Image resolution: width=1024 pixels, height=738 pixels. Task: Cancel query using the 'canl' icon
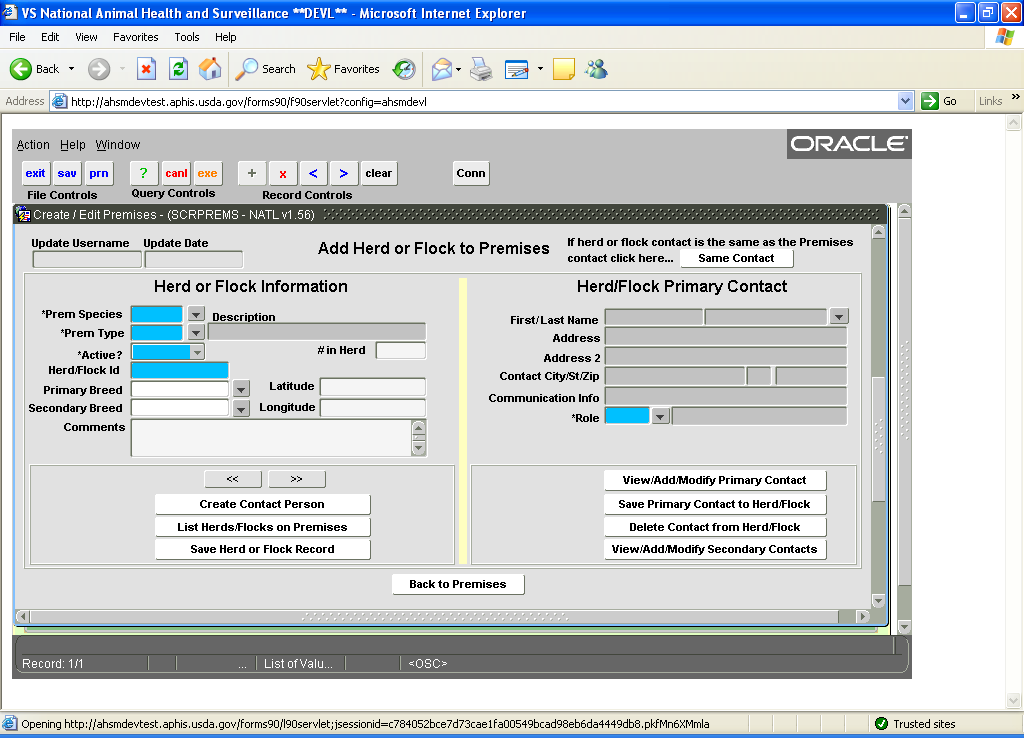[x=176, y=173]
